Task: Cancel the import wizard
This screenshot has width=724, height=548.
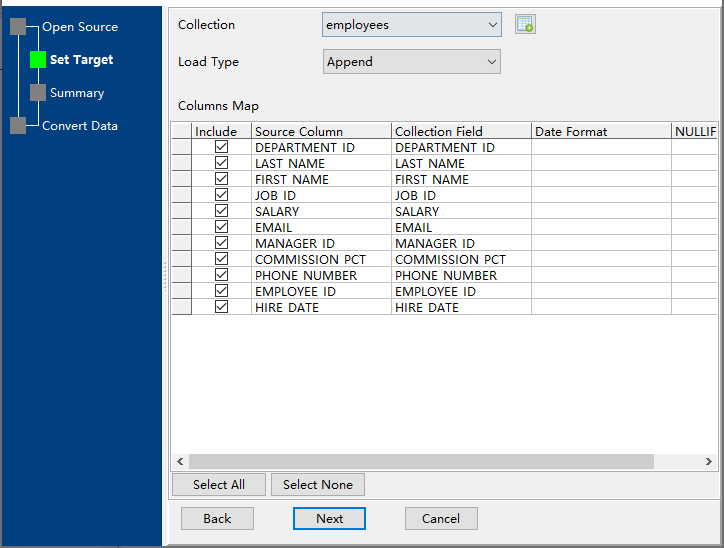Action: coord(441,519)
